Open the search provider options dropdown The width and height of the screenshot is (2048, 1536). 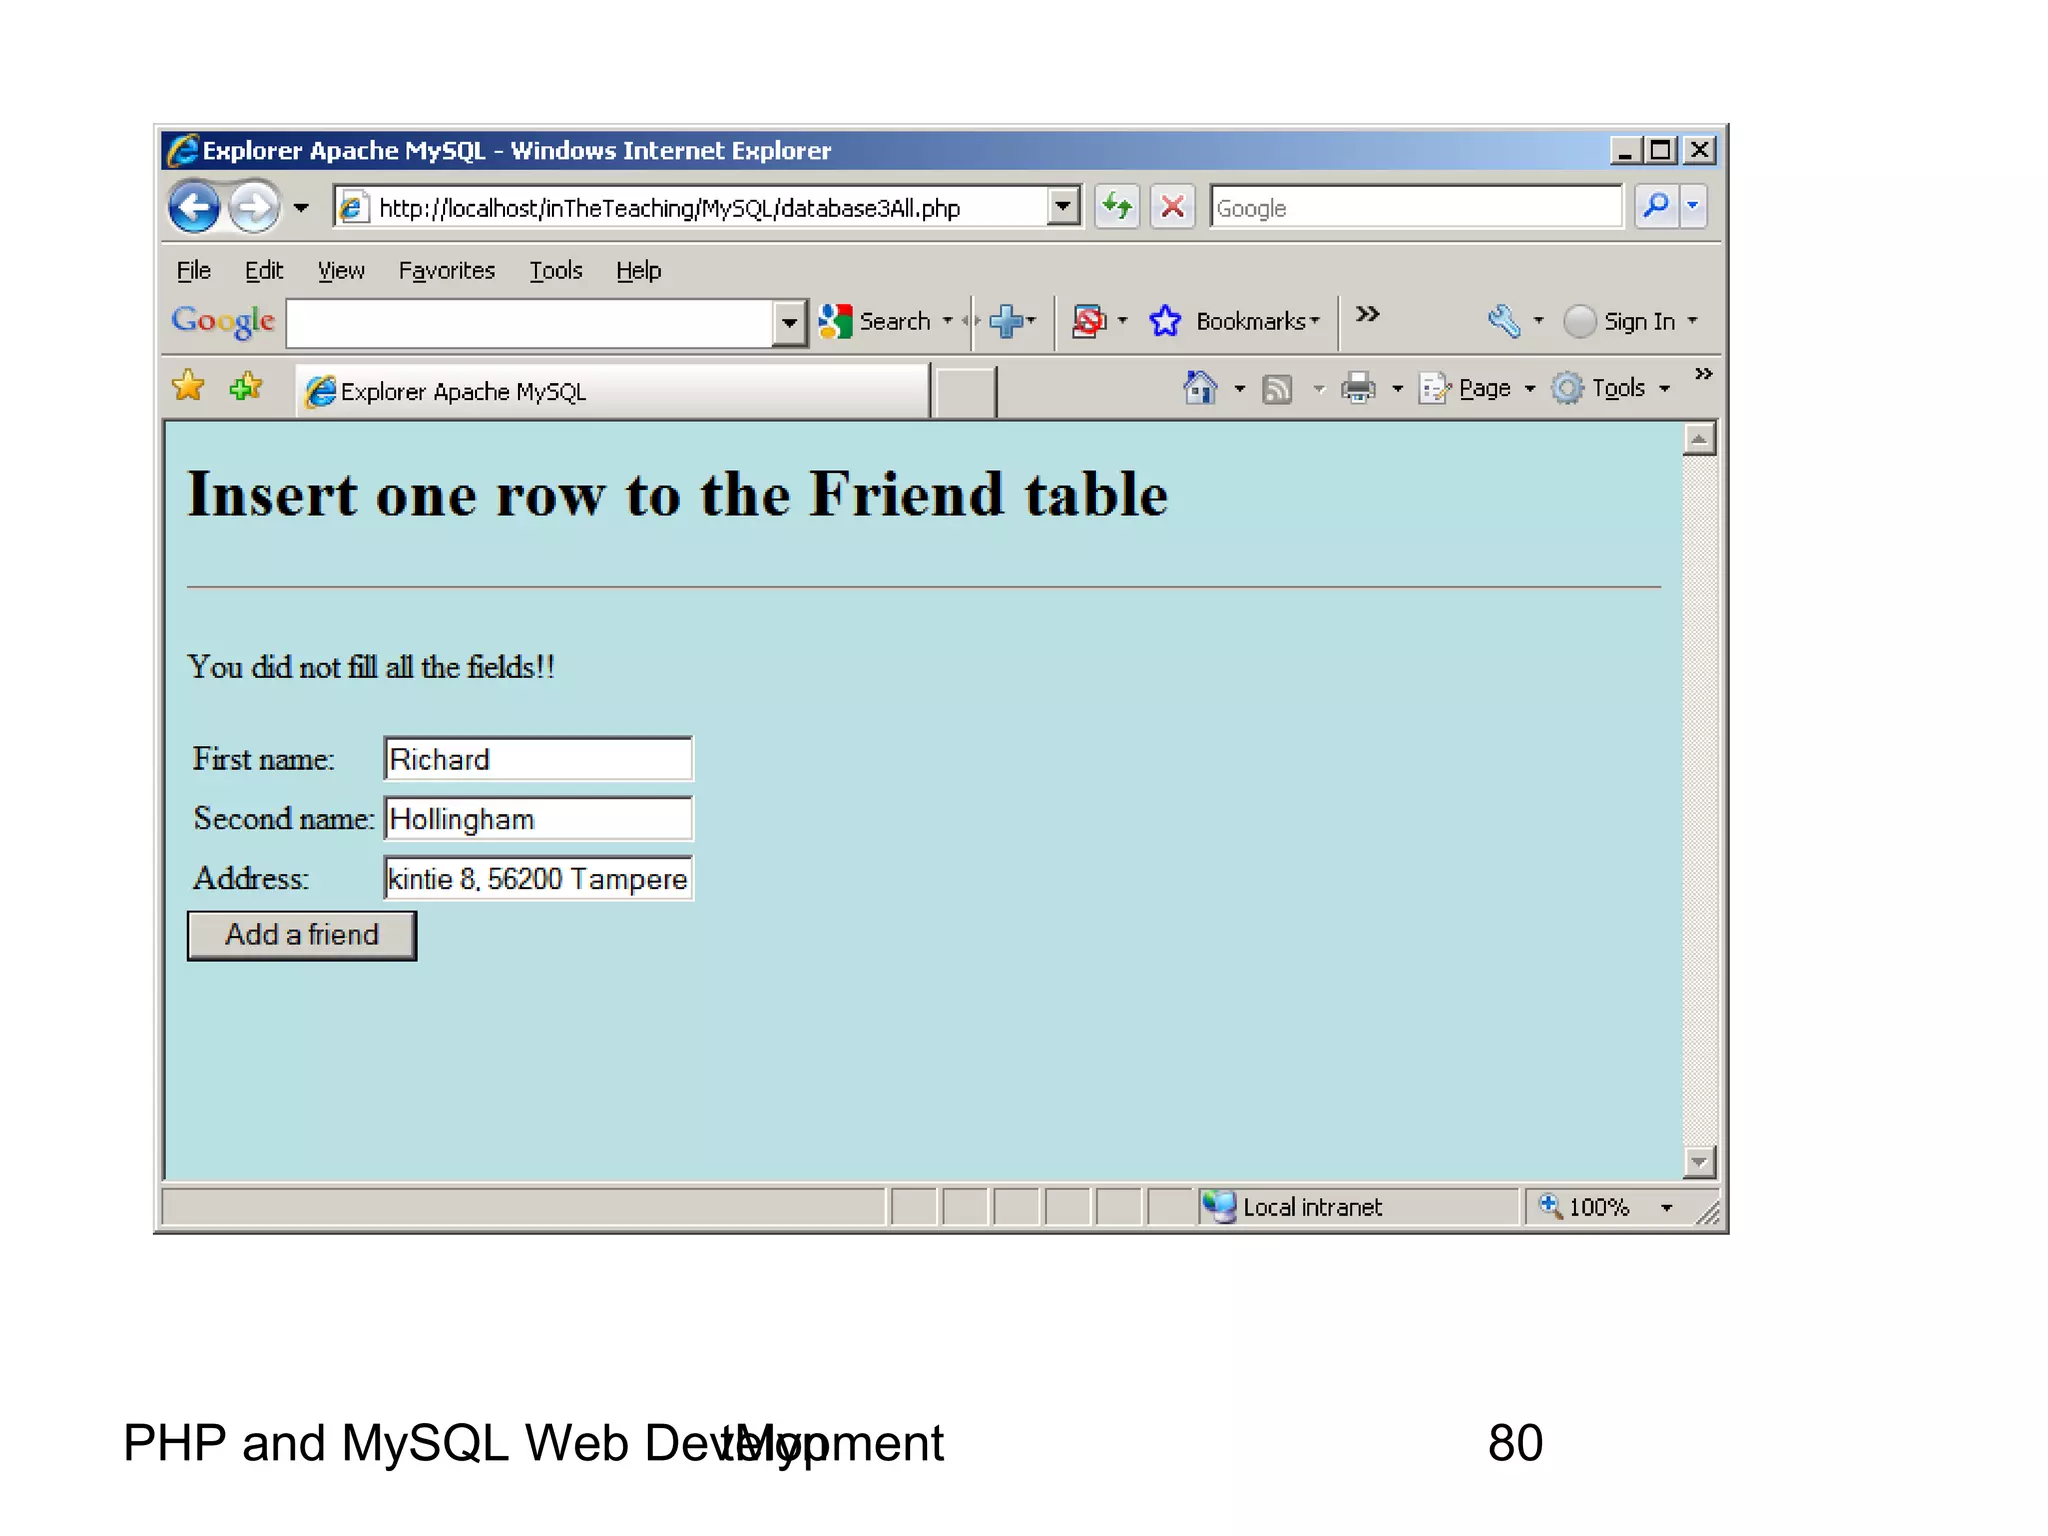pyautogui.click(x=1693, y=207)
